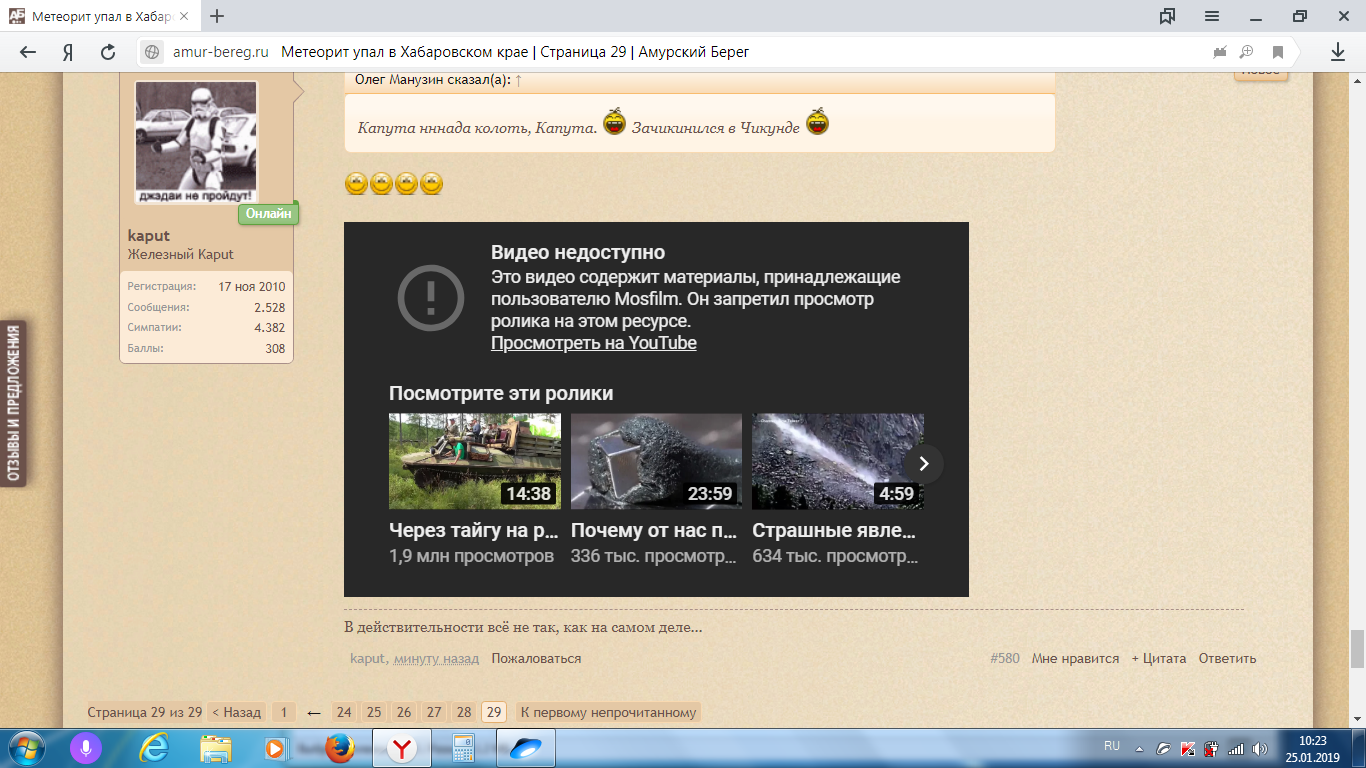Image resolution: width=1366 pixels, height=768 pixels.
Task: Launch Firefox from the taskbar
Action: click(339, 747)
